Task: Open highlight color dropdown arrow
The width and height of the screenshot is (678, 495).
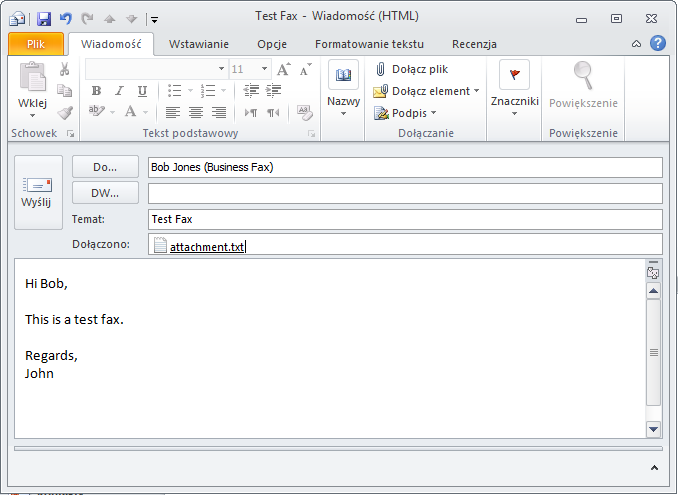Action: click(x=112, y=112)
